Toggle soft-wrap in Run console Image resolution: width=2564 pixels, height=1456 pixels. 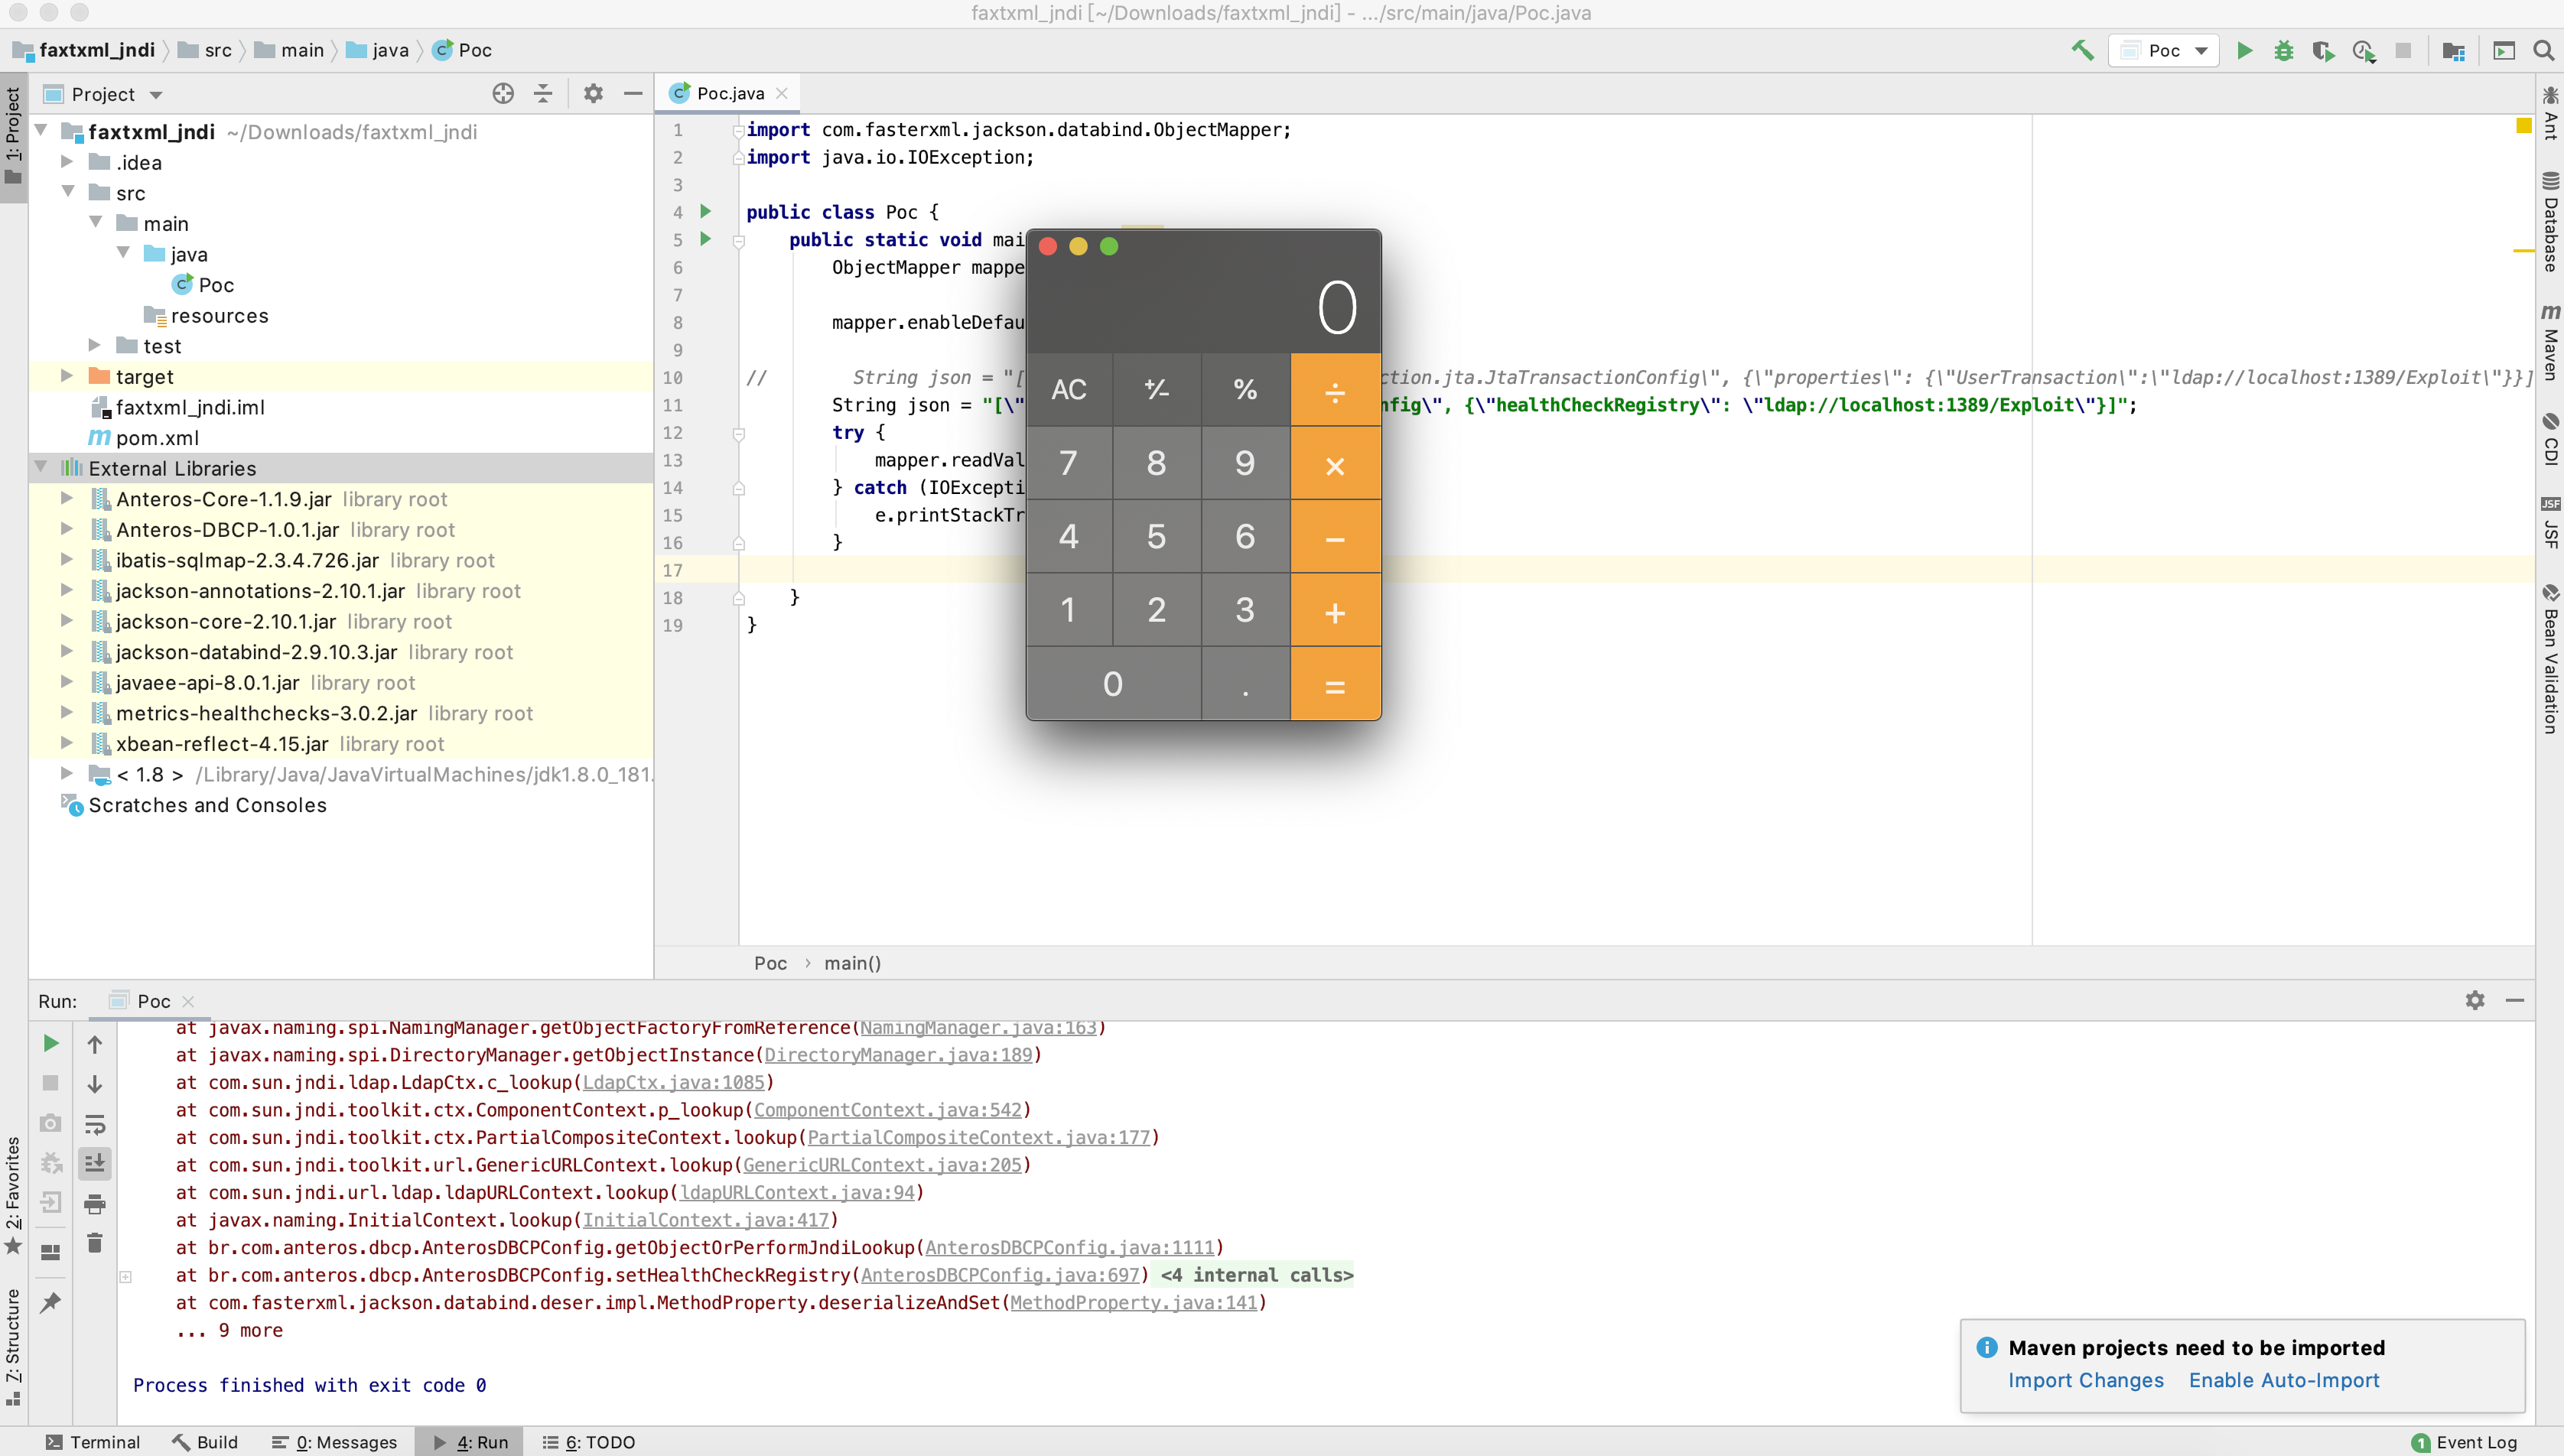[95, 1124]
